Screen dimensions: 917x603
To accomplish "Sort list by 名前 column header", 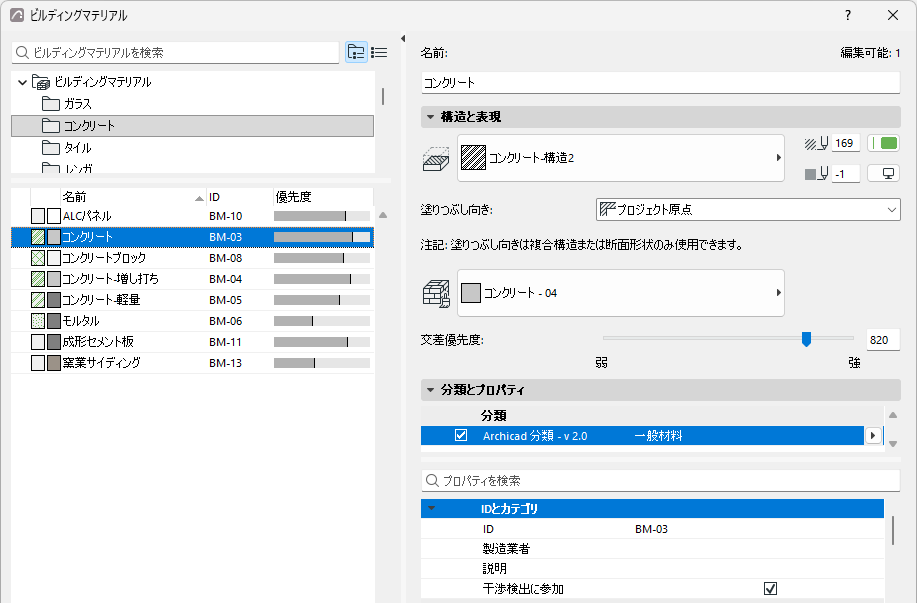I will click(133, 197).
